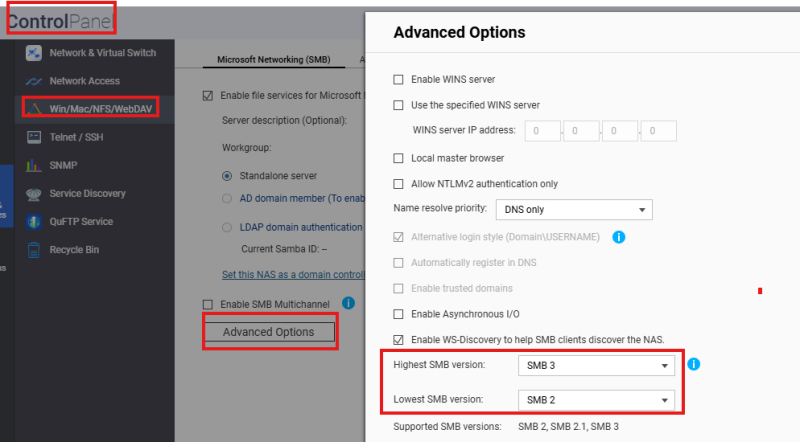Viewport: 800px width, 442px height.
Task: Tick Allow NTLMv2 authentication only
Action: [x=398, y=184]
